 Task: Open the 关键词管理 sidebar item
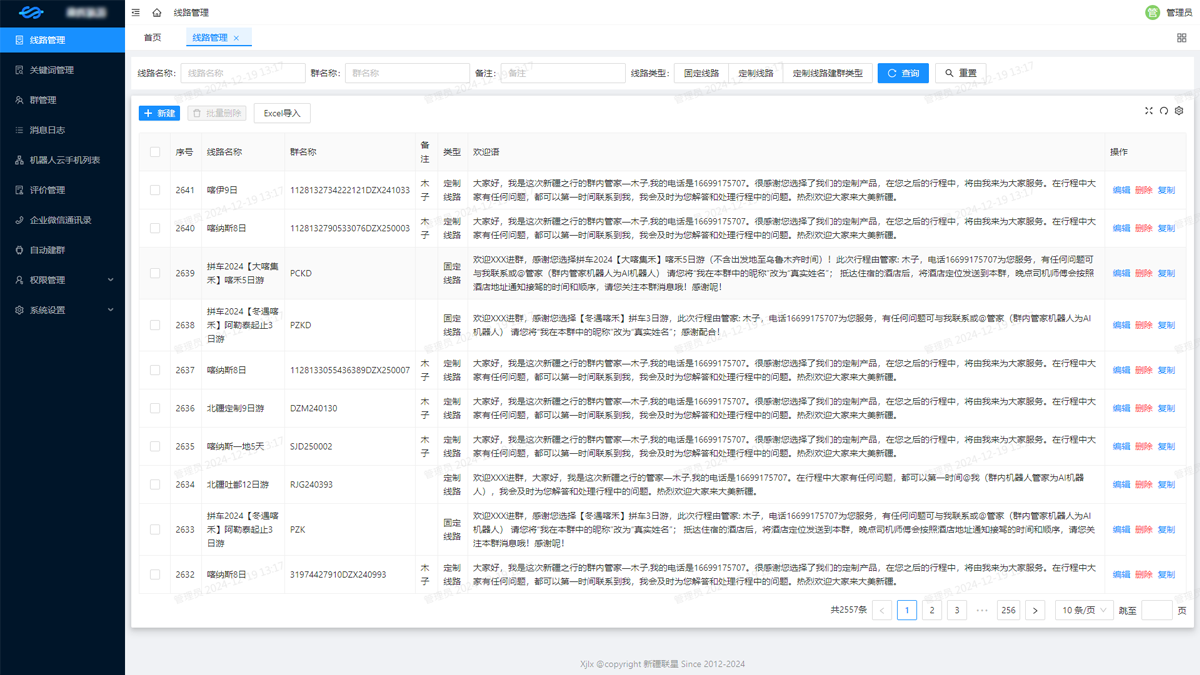pyautogui.click(x=62, y=70)
